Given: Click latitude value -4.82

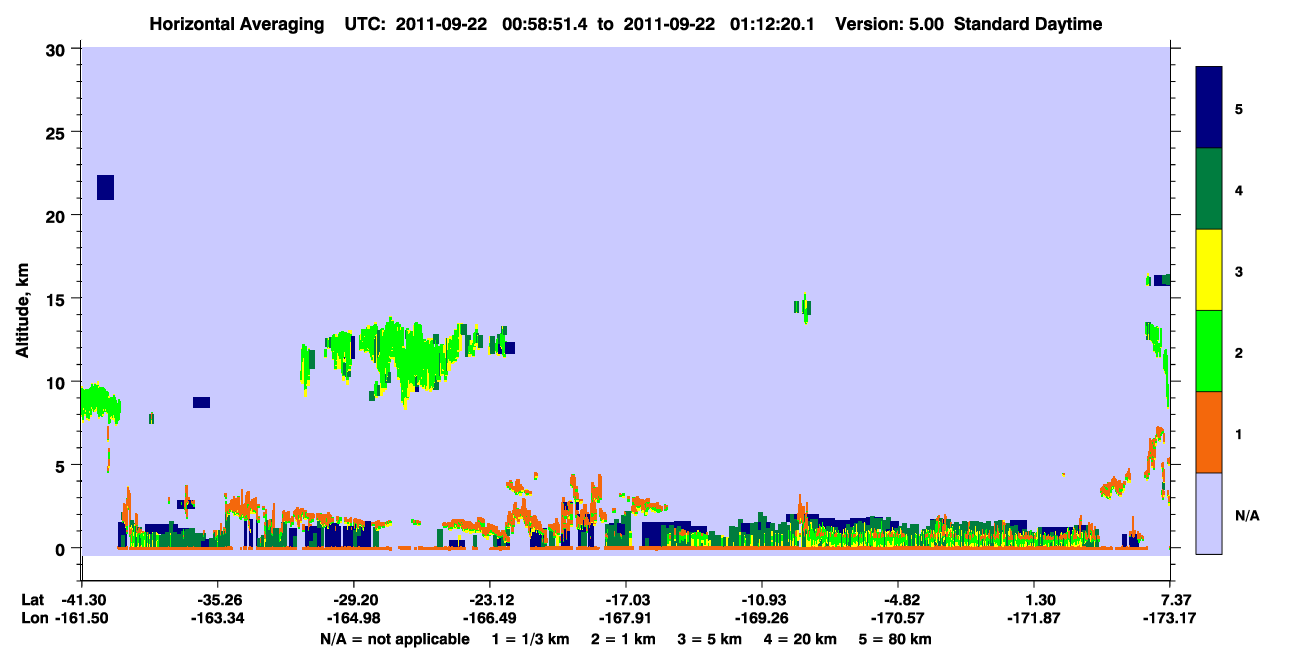Looking at the screenshot, I should (x=898, y=600).
